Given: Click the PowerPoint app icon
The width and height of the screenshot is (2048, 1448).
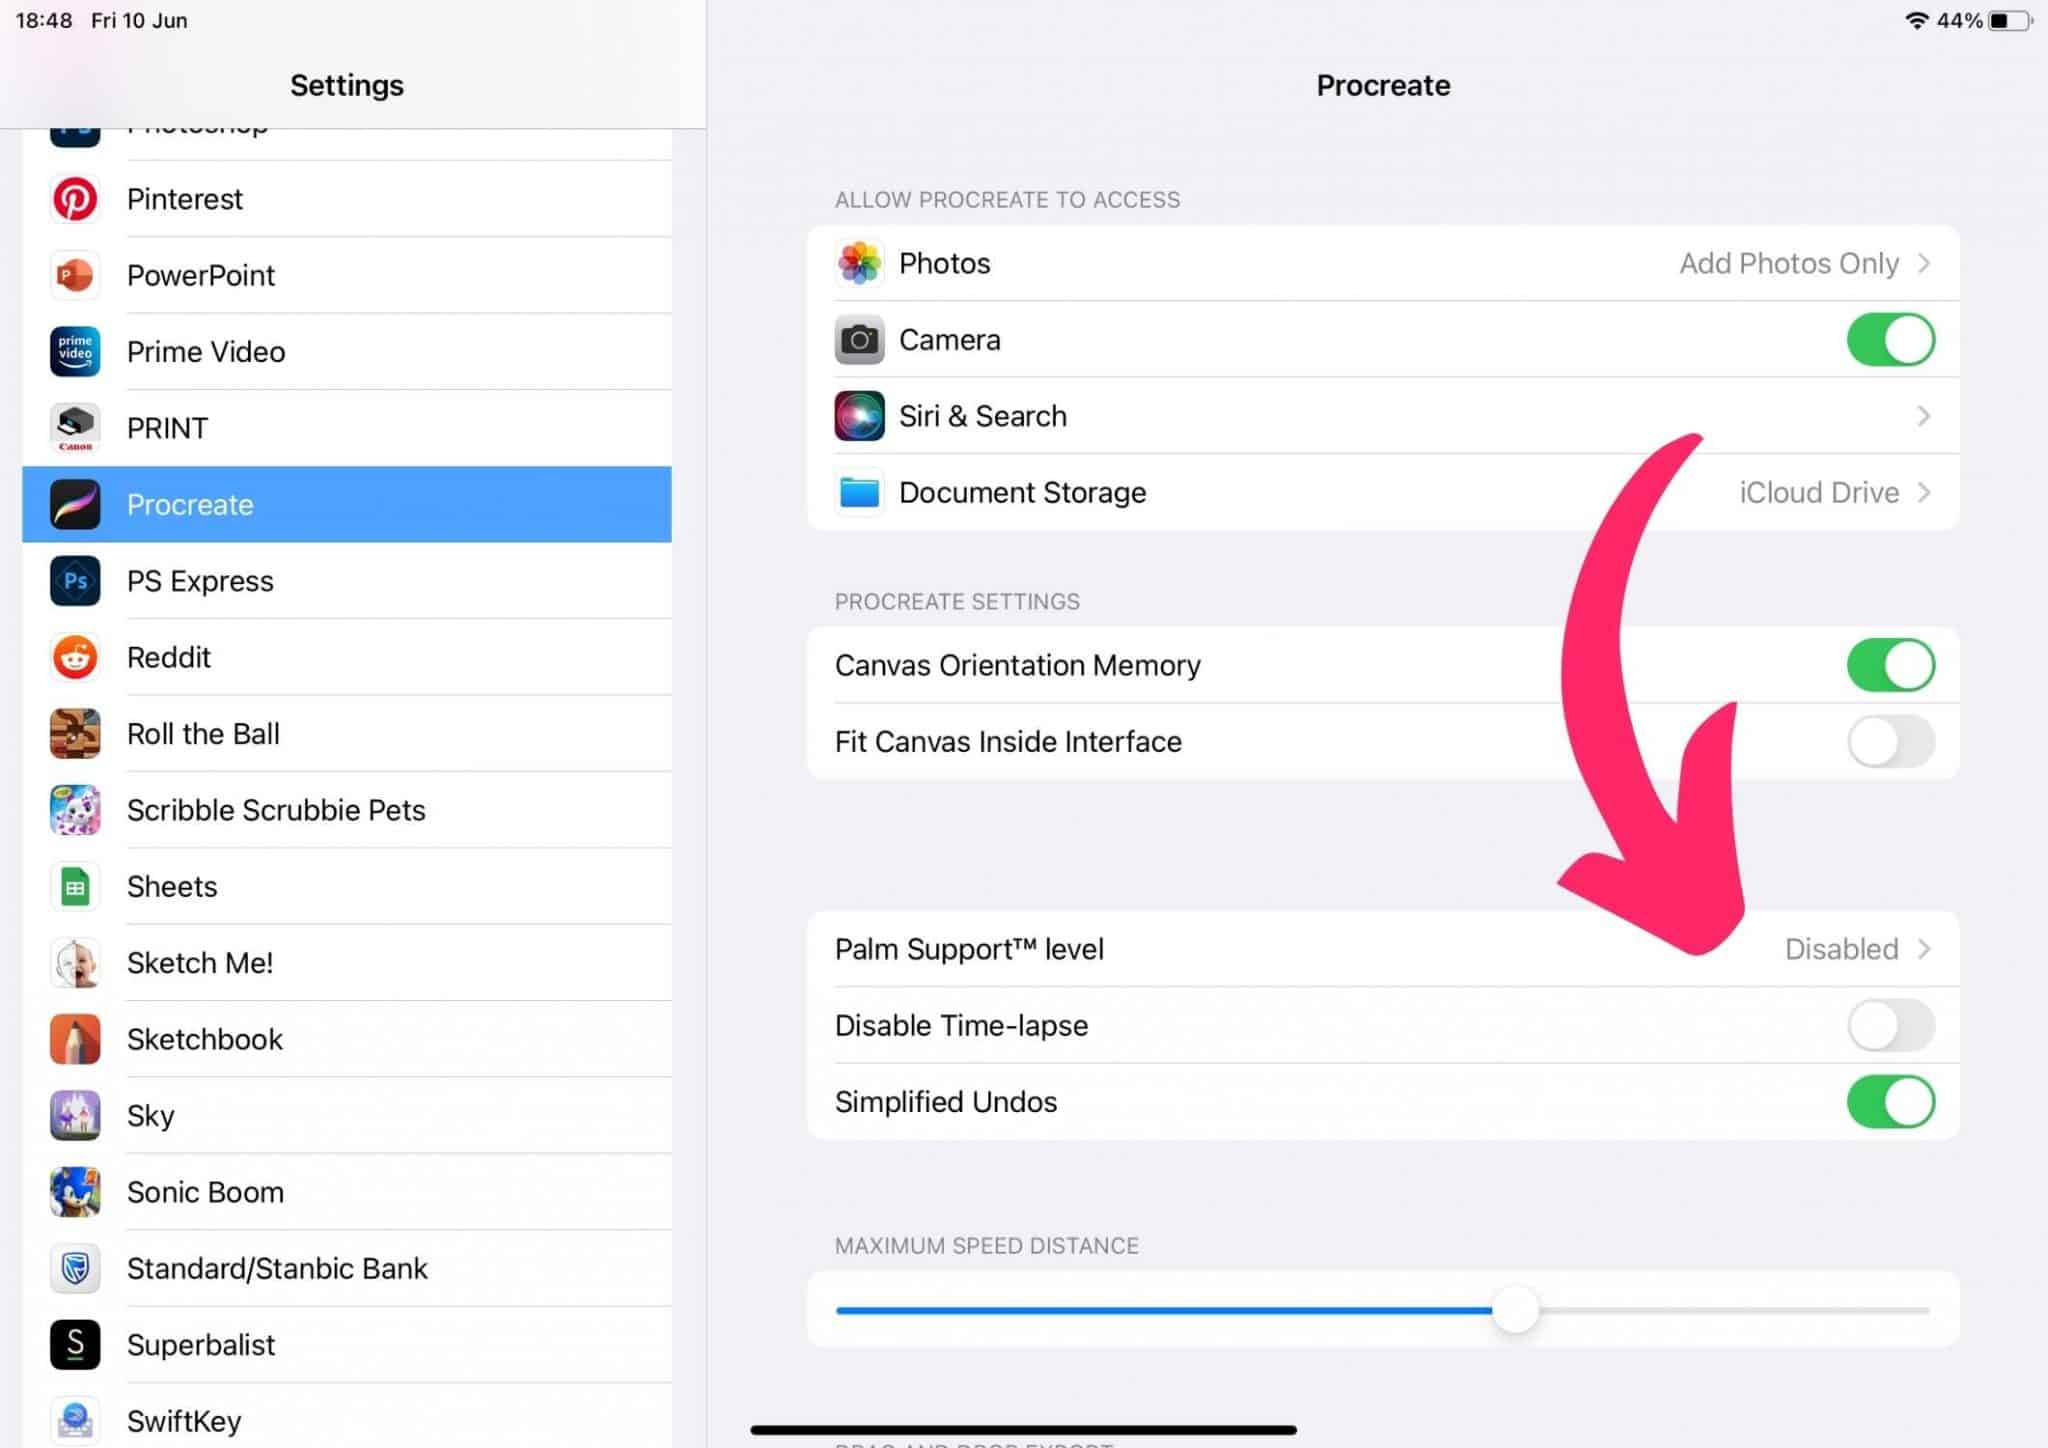Looking at the screenshot, I should 75,275.
